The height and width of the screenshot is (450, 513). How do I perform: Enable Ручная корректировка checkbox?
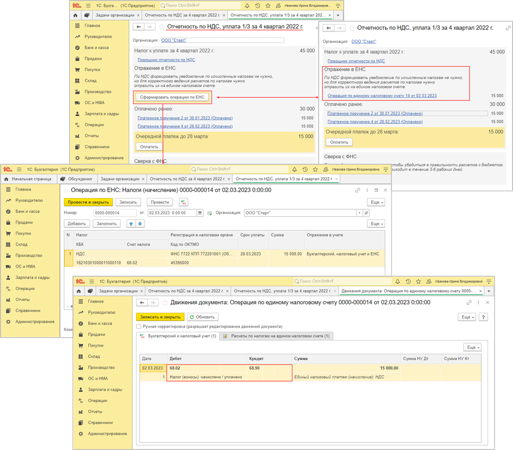(x=139, y=326)
